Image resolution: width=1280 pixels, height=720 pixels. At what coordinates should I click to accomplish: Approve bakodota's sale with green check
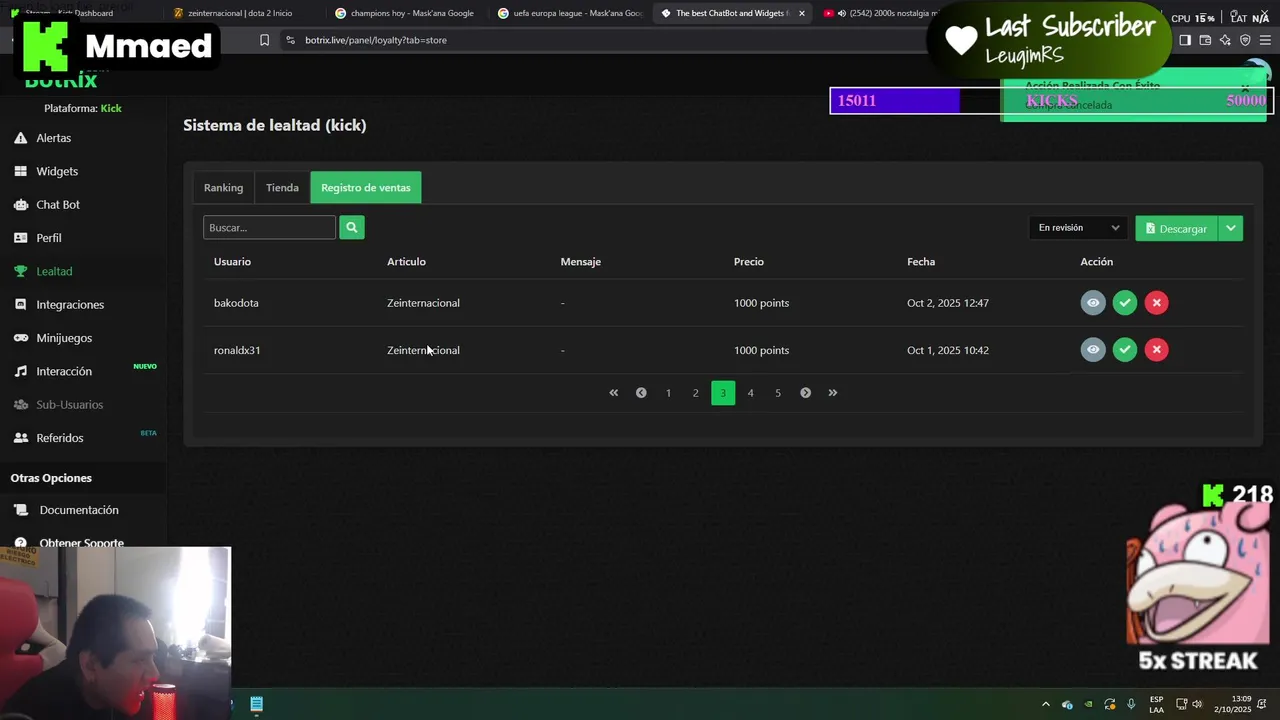tap(1125, 302)
